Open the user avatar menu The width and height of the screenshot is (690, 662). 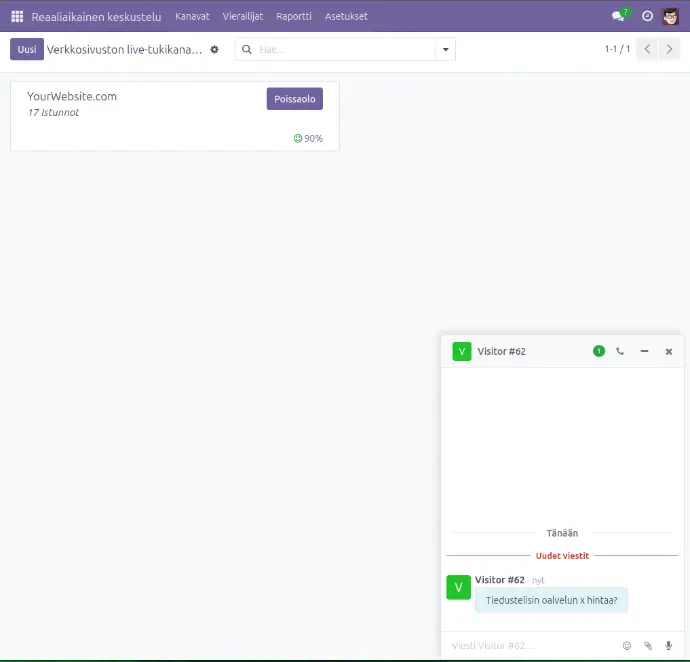671,16
